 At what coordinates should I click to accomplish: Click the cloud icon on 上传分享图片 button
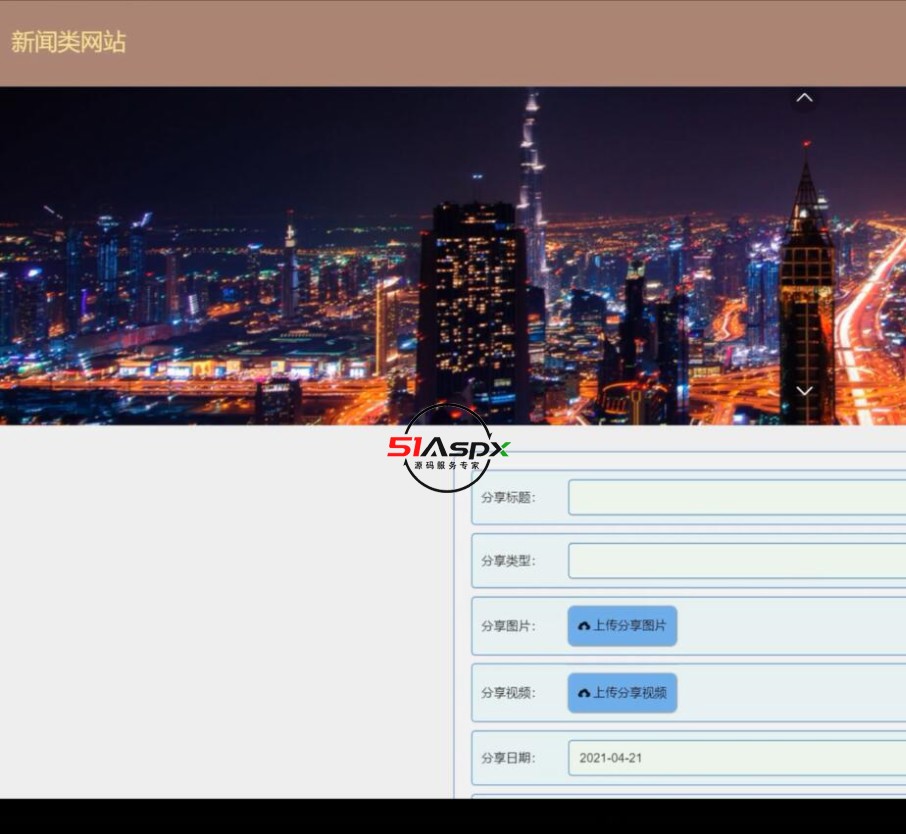[x=584, y=626]
